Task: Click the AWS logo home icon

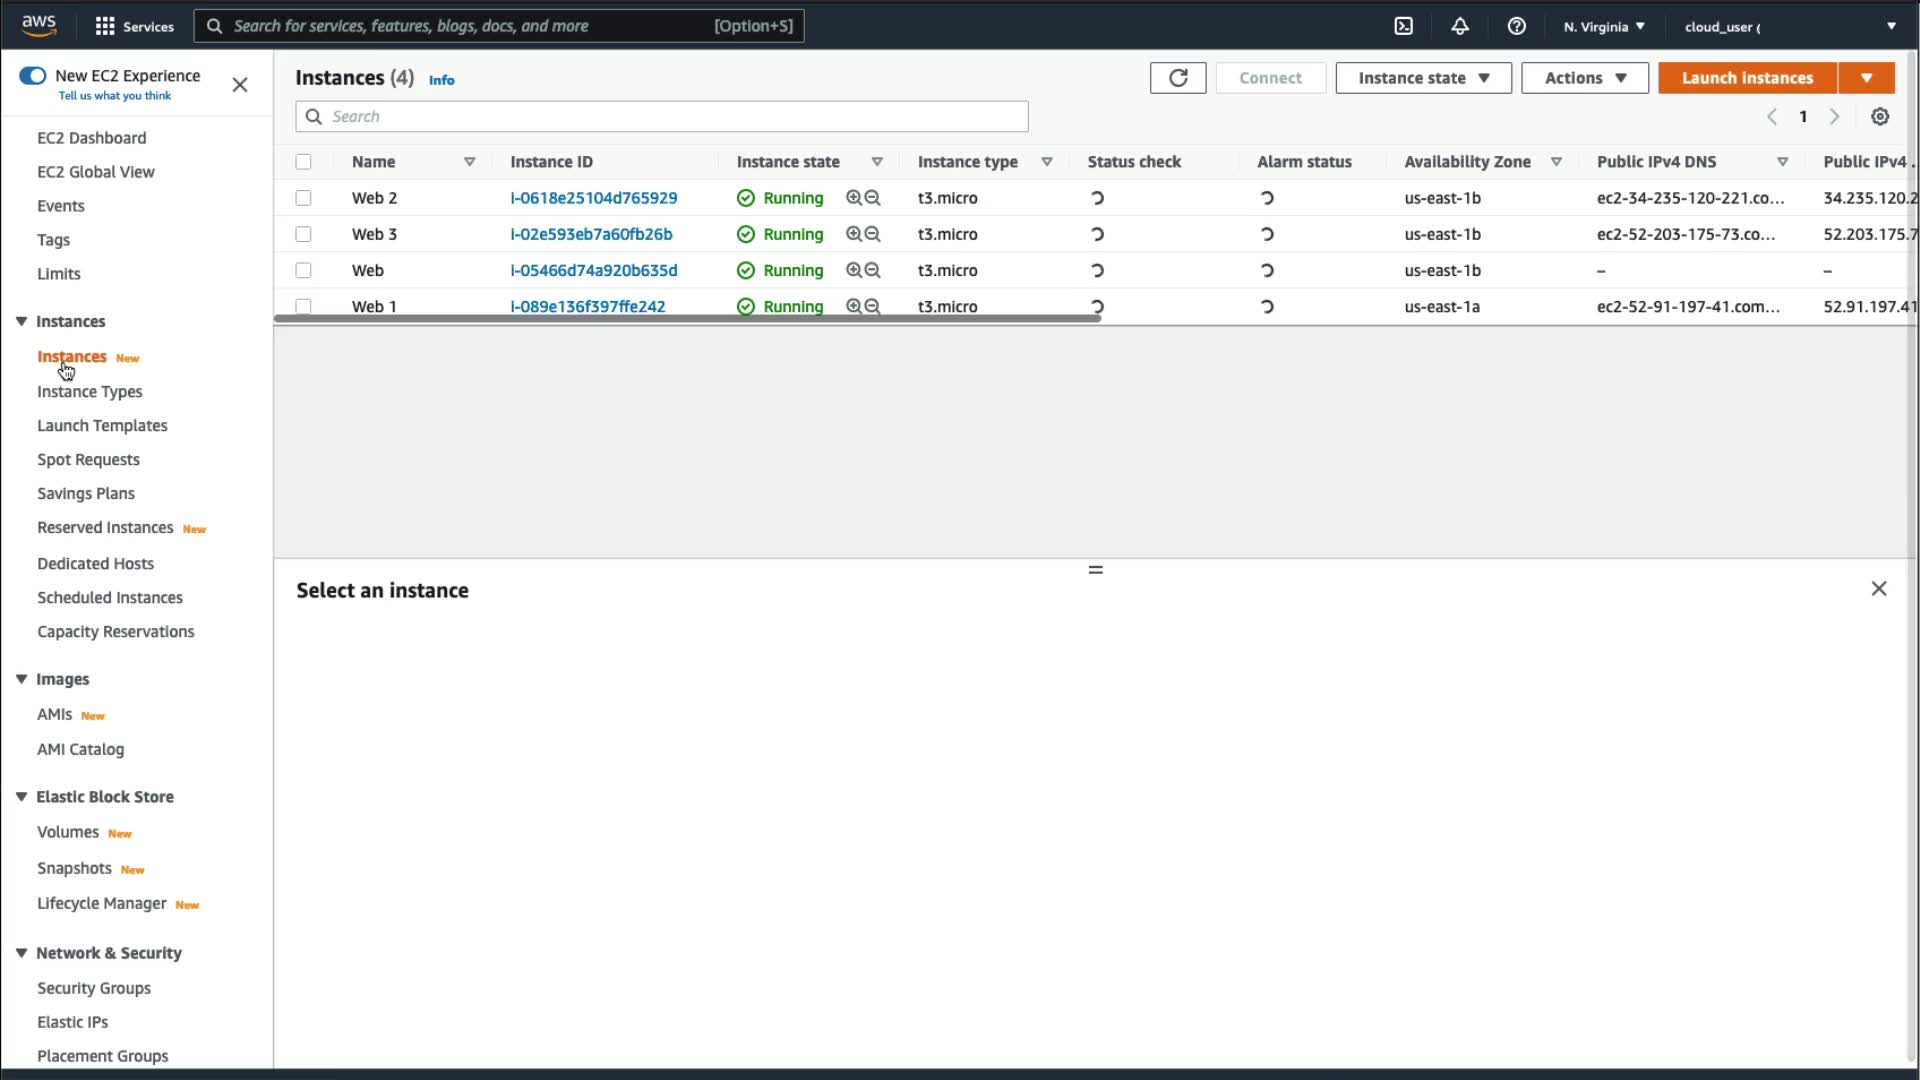Action: 39,26
